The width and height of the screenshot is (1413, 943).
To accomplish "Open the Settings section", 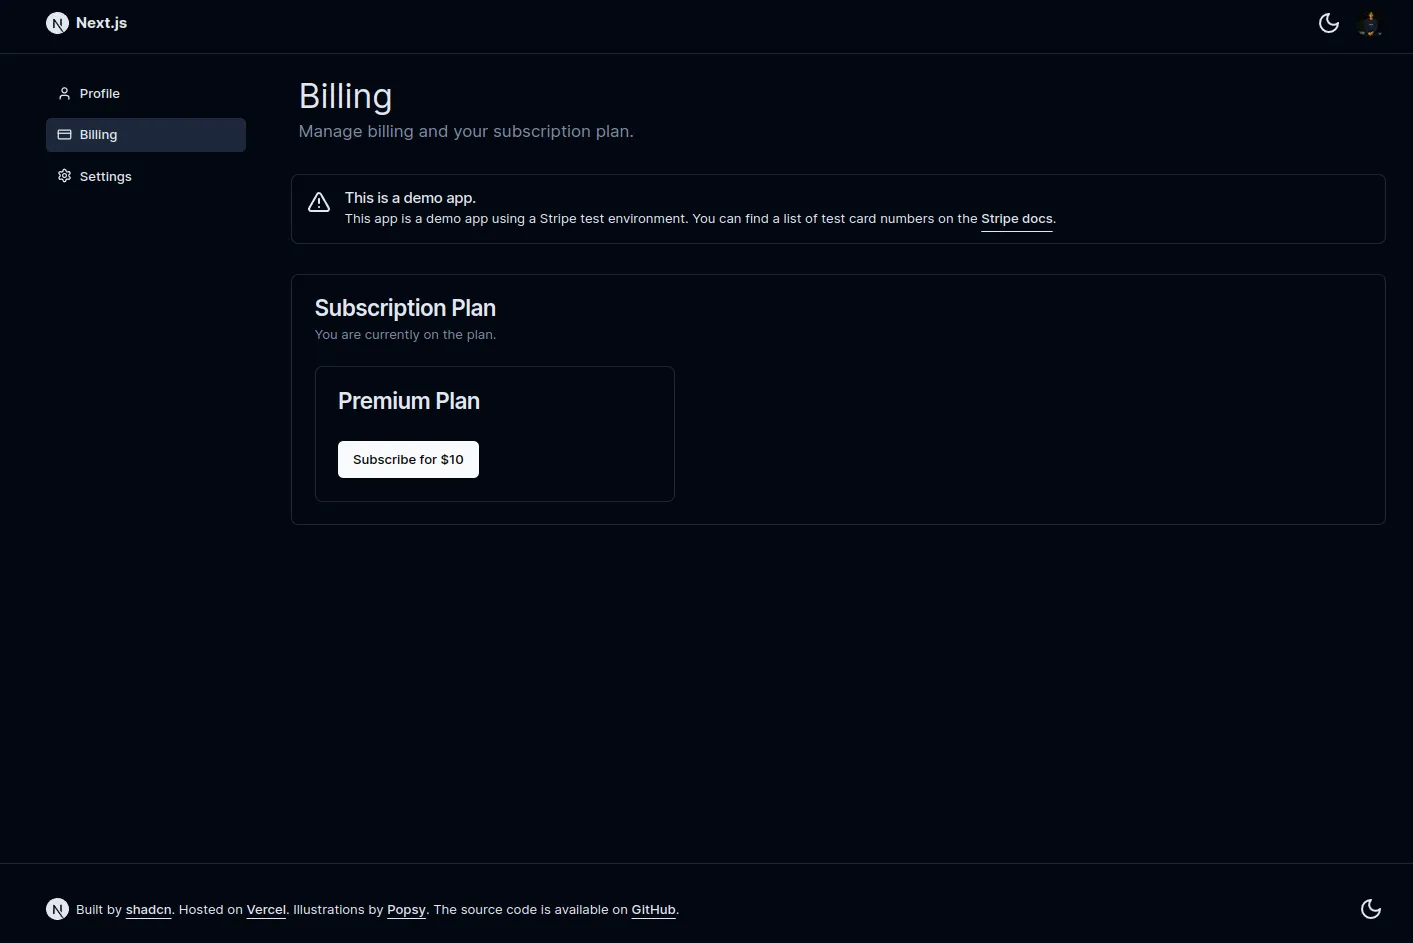I will [x=105, y=176].
